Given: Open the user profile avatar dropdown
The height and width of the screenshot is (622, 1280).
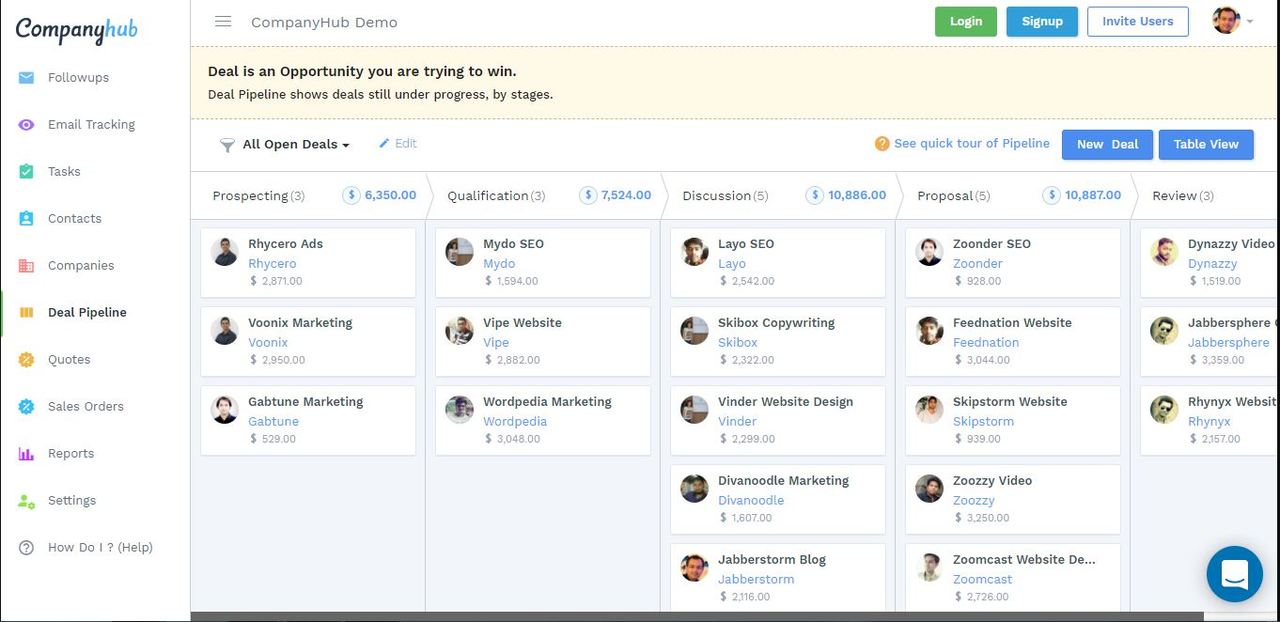Looking at the screenshot, I should pyautogui.click(x=1232, y=21).
